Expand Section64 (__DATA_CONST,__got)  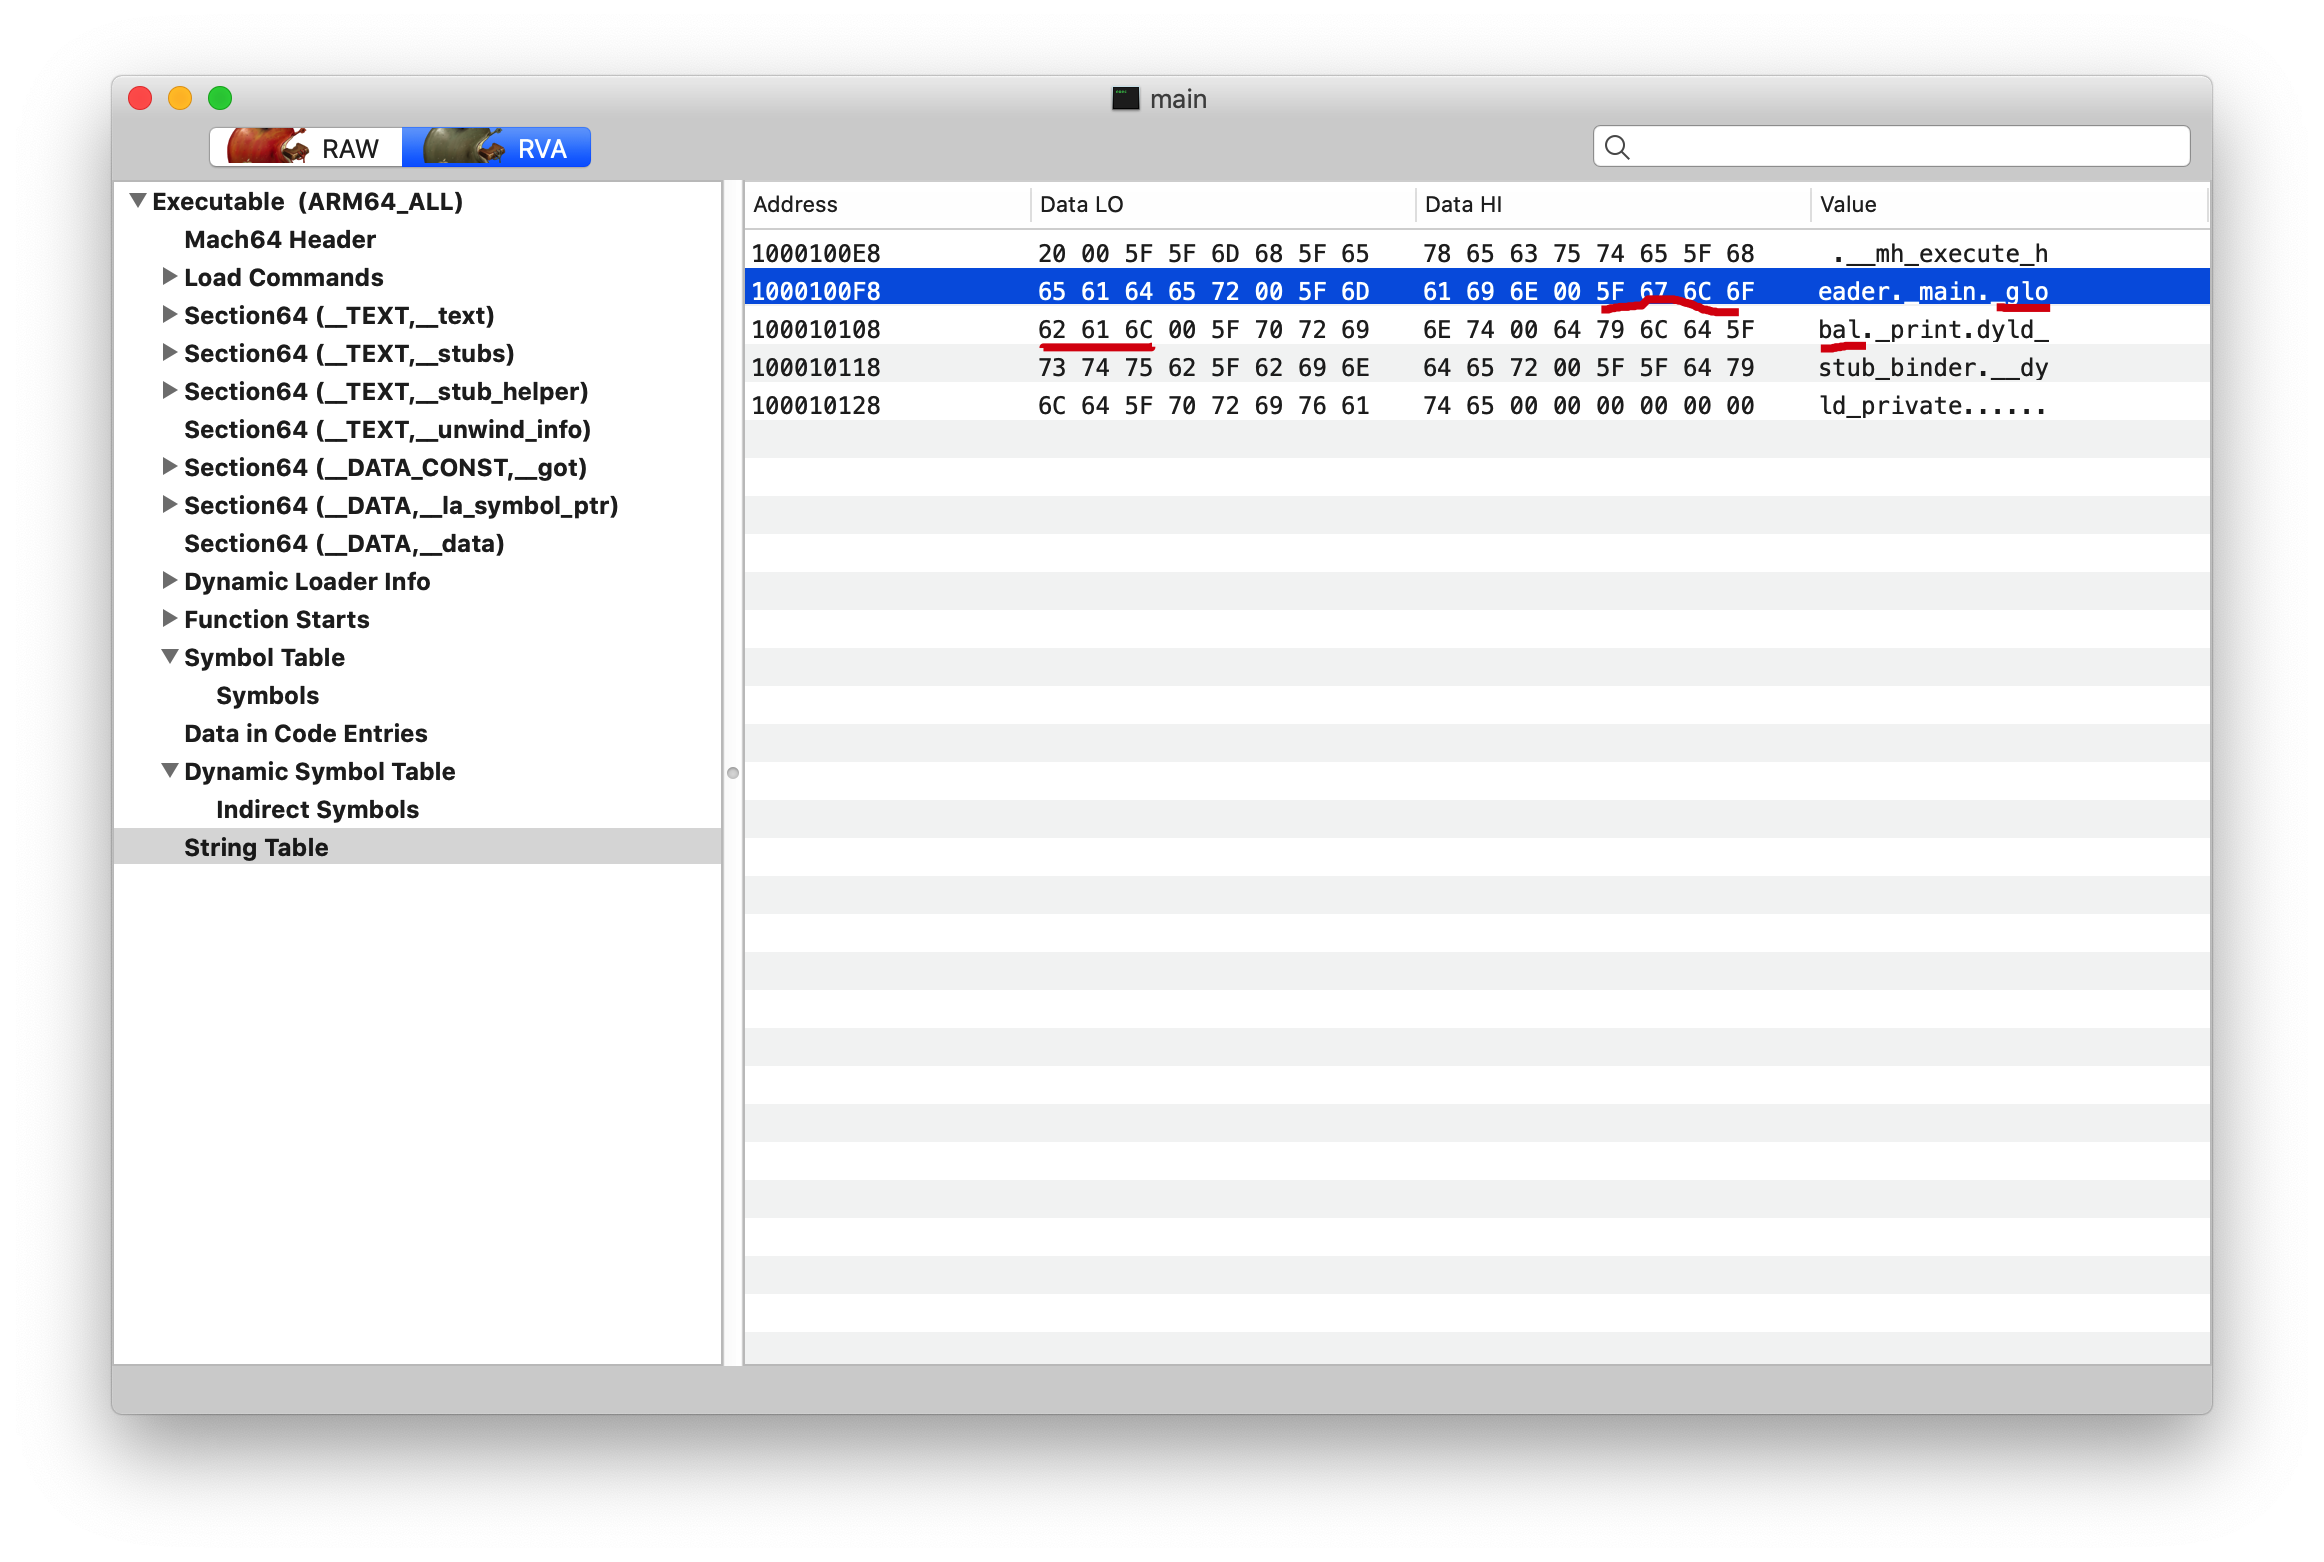point(169,466)
